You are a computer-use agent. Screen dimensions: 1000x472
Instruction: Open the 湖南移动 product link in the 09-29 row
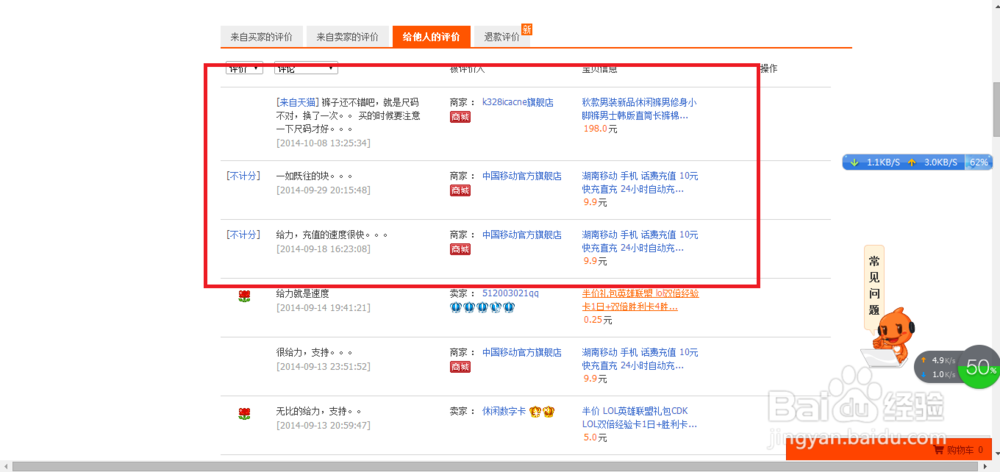click(x=640, y=182)
